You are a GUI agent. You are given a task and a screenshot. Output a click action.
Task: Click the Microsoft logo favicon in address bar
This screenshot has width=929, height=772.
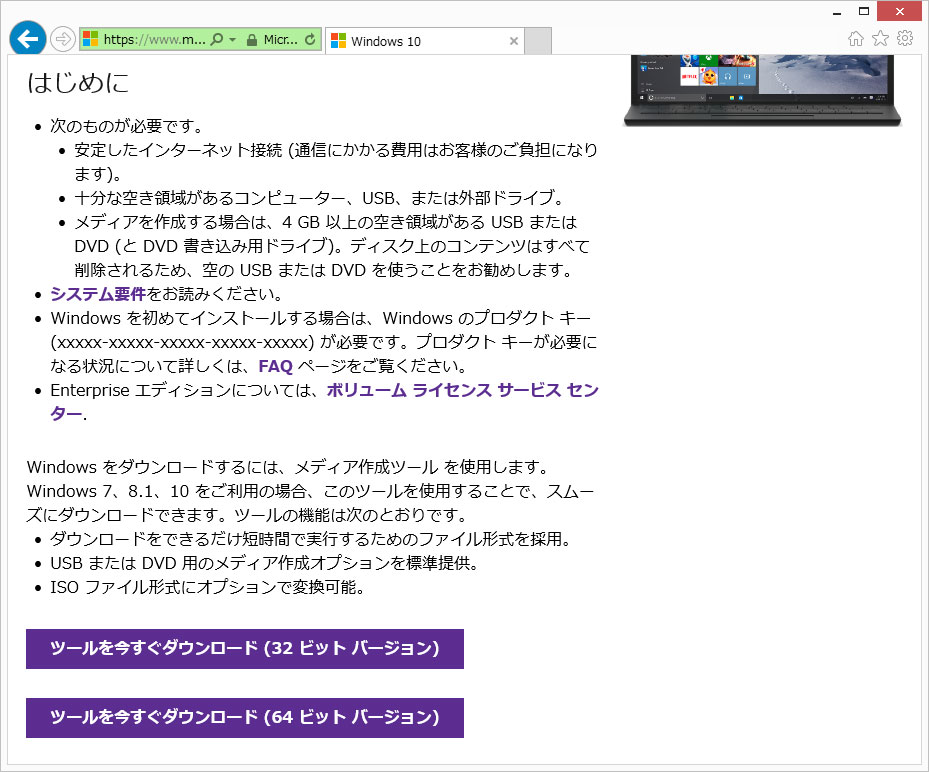tap(90, 40)
